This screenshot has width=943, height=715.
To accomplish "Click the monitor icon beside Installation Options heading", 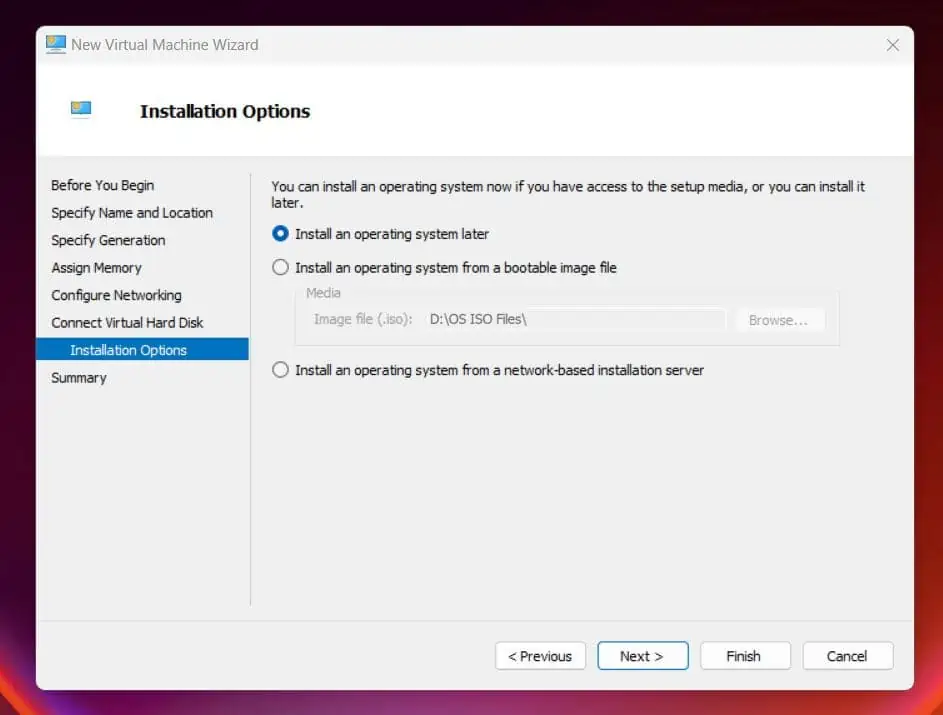I will pyautogui.click(x=81, y=109).
